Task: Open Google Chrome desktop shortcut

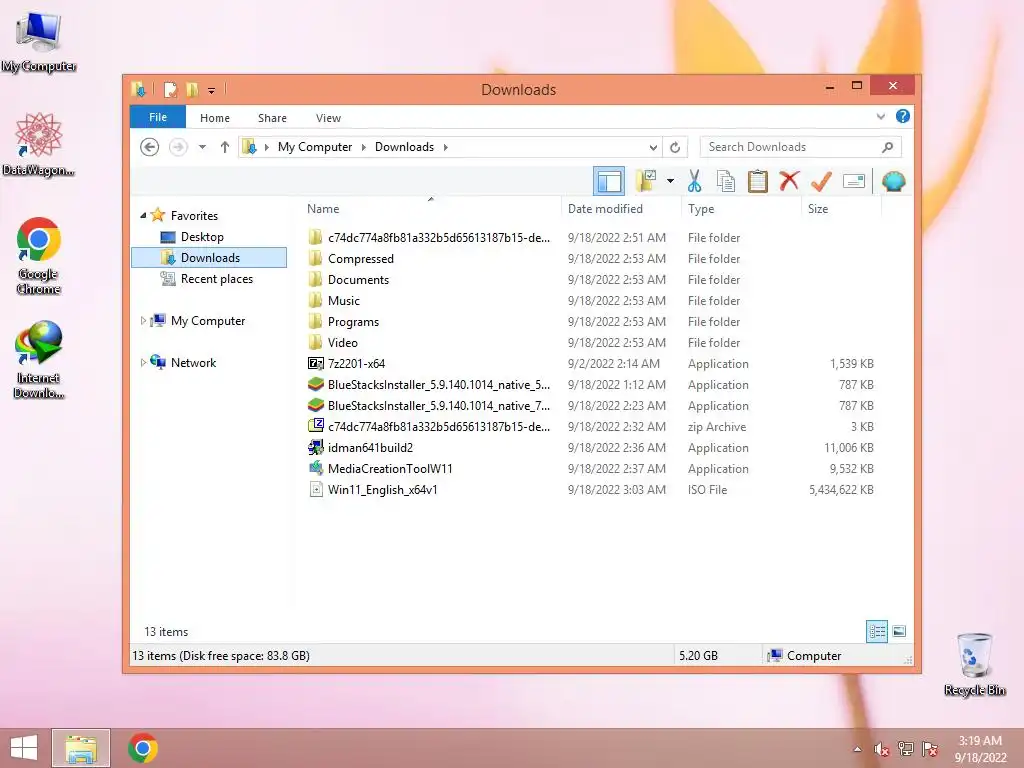Action: click(x=39, y=256)
